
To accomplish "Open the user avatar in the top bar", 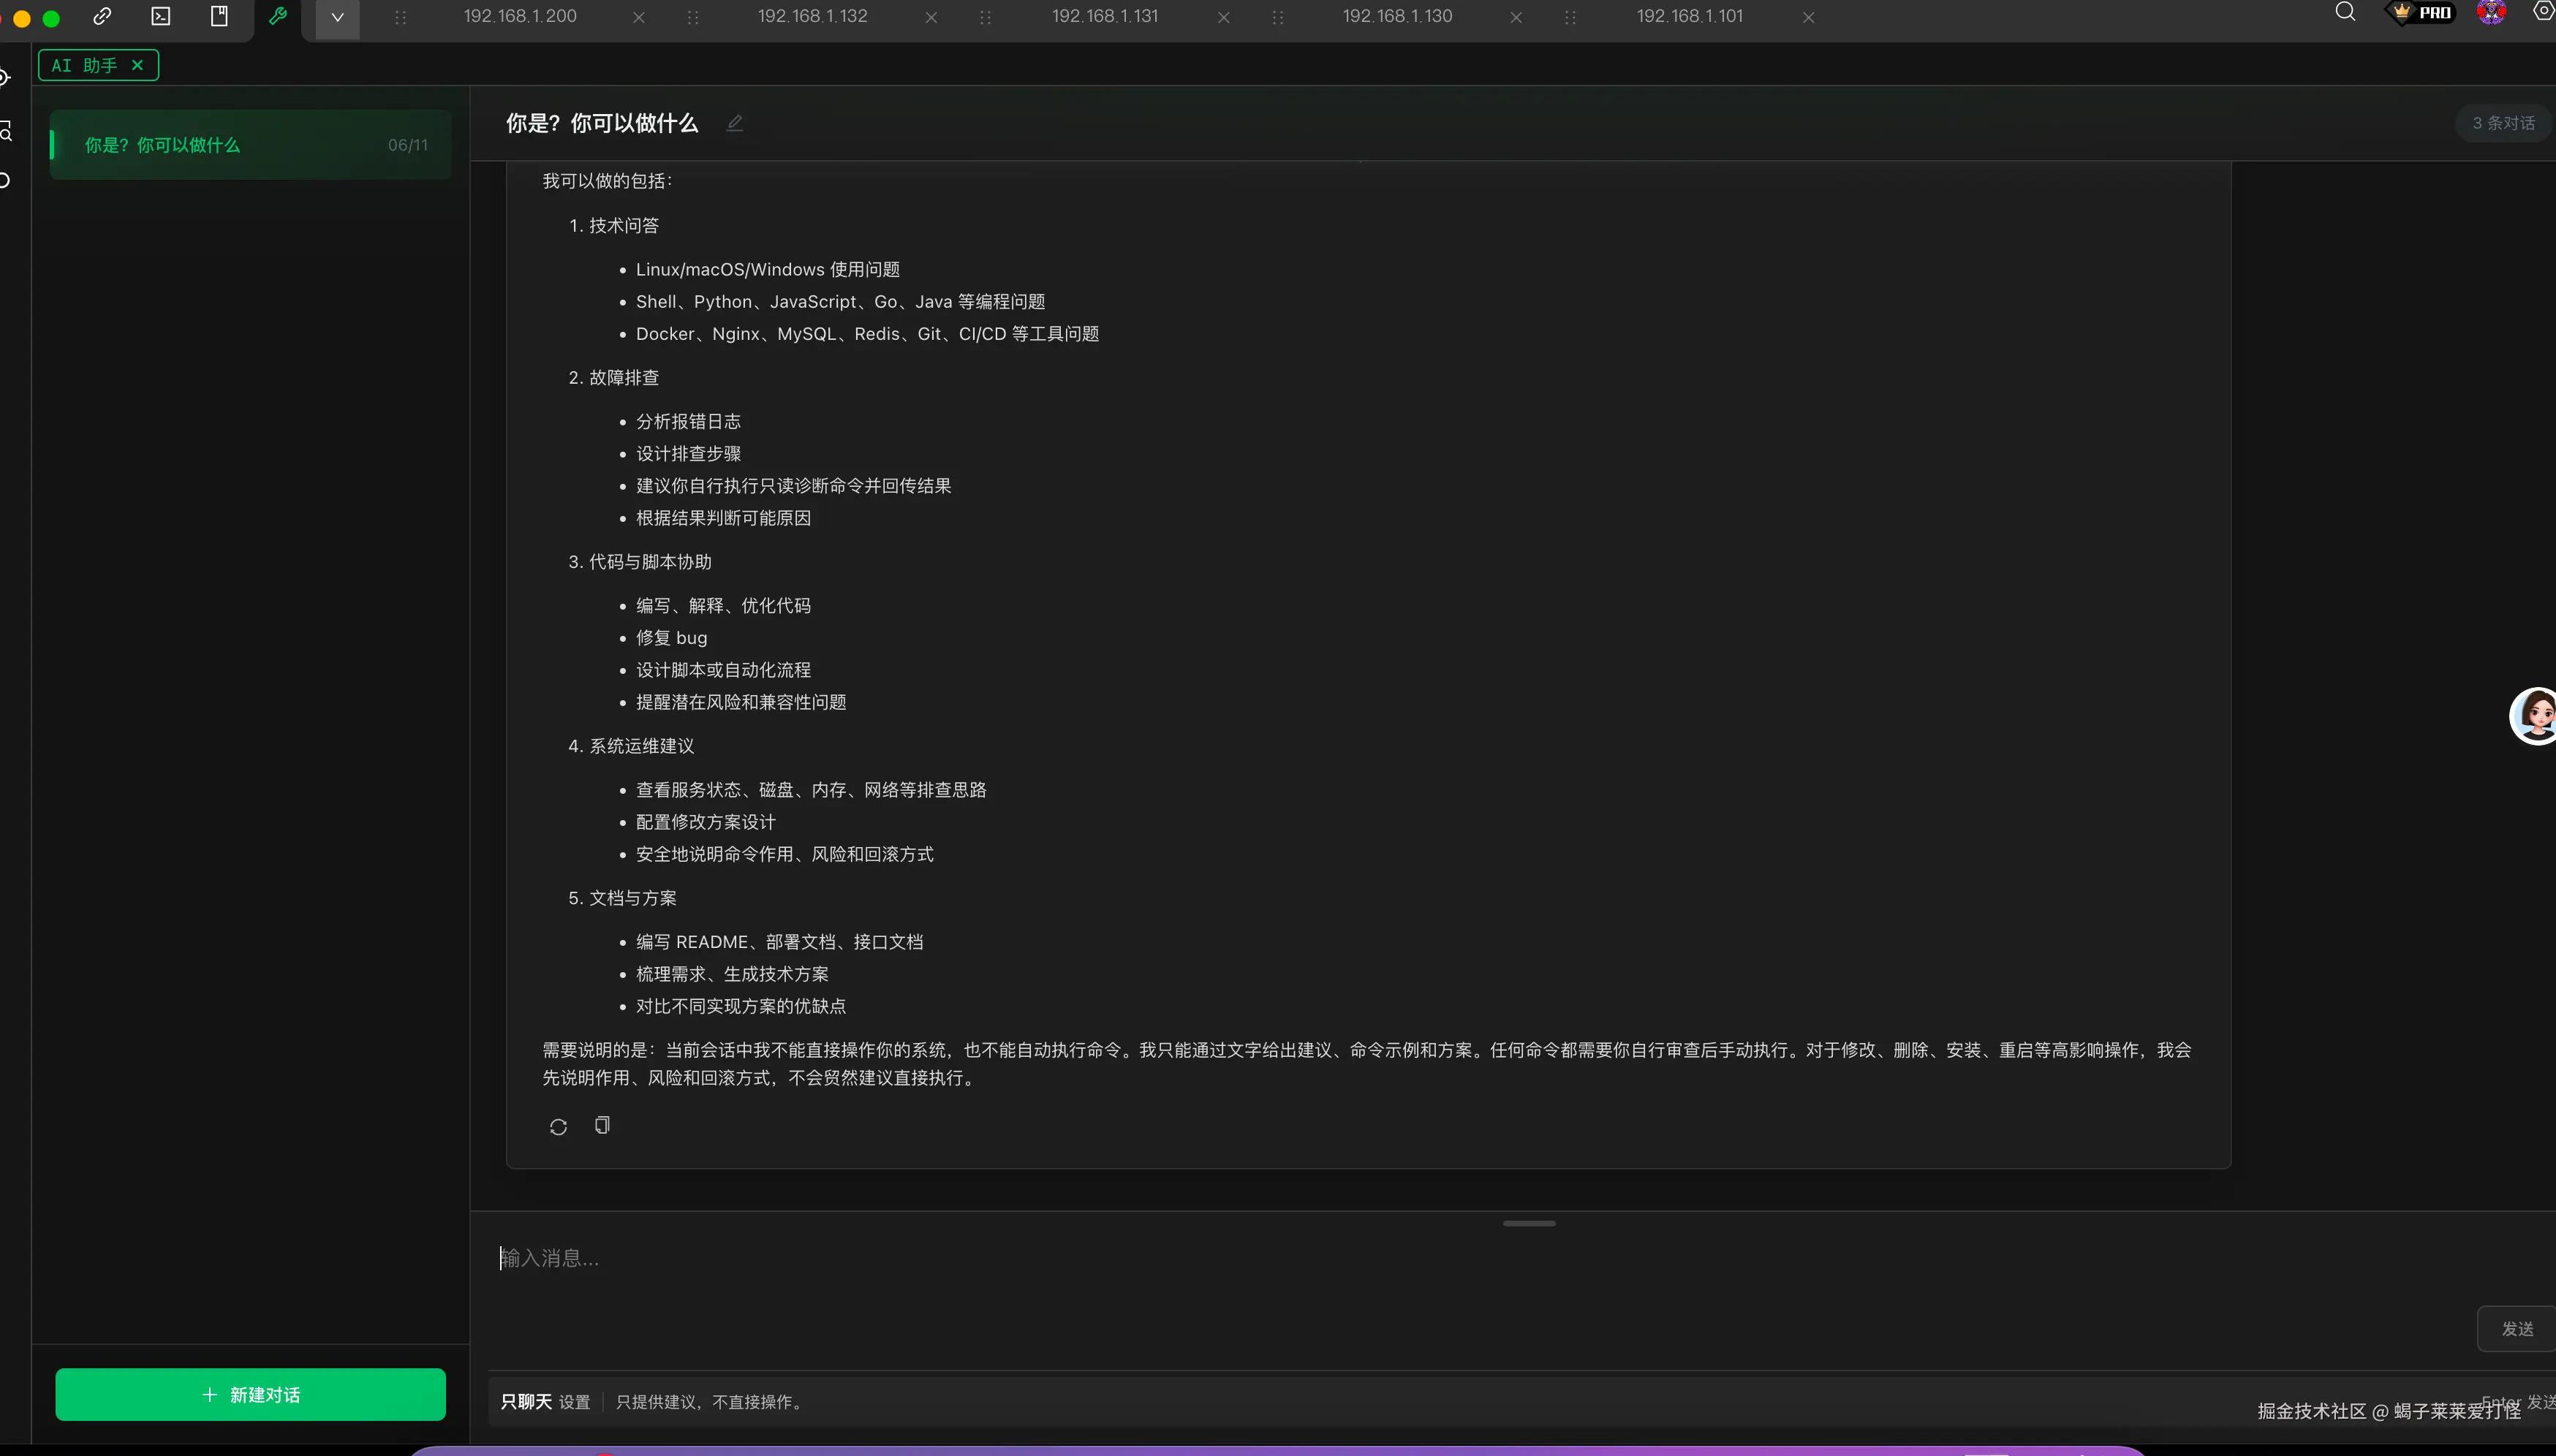I will [x=2491, y=12].
